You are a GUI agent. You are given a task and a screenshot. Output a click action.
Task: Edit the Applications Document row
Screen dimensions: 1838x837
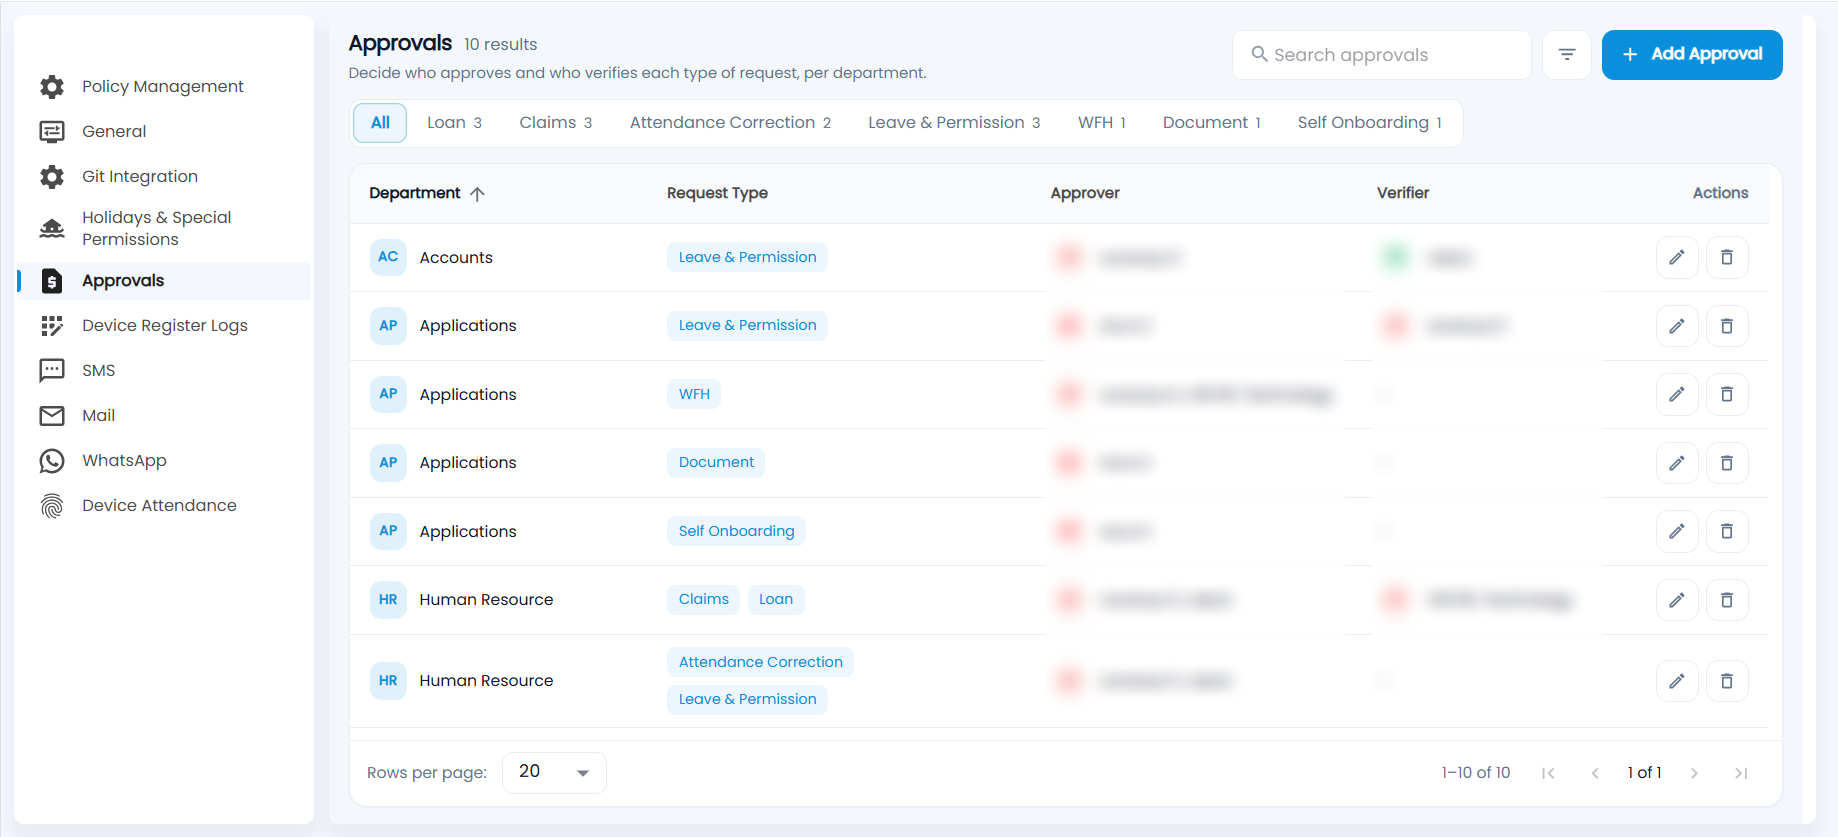1677,463
